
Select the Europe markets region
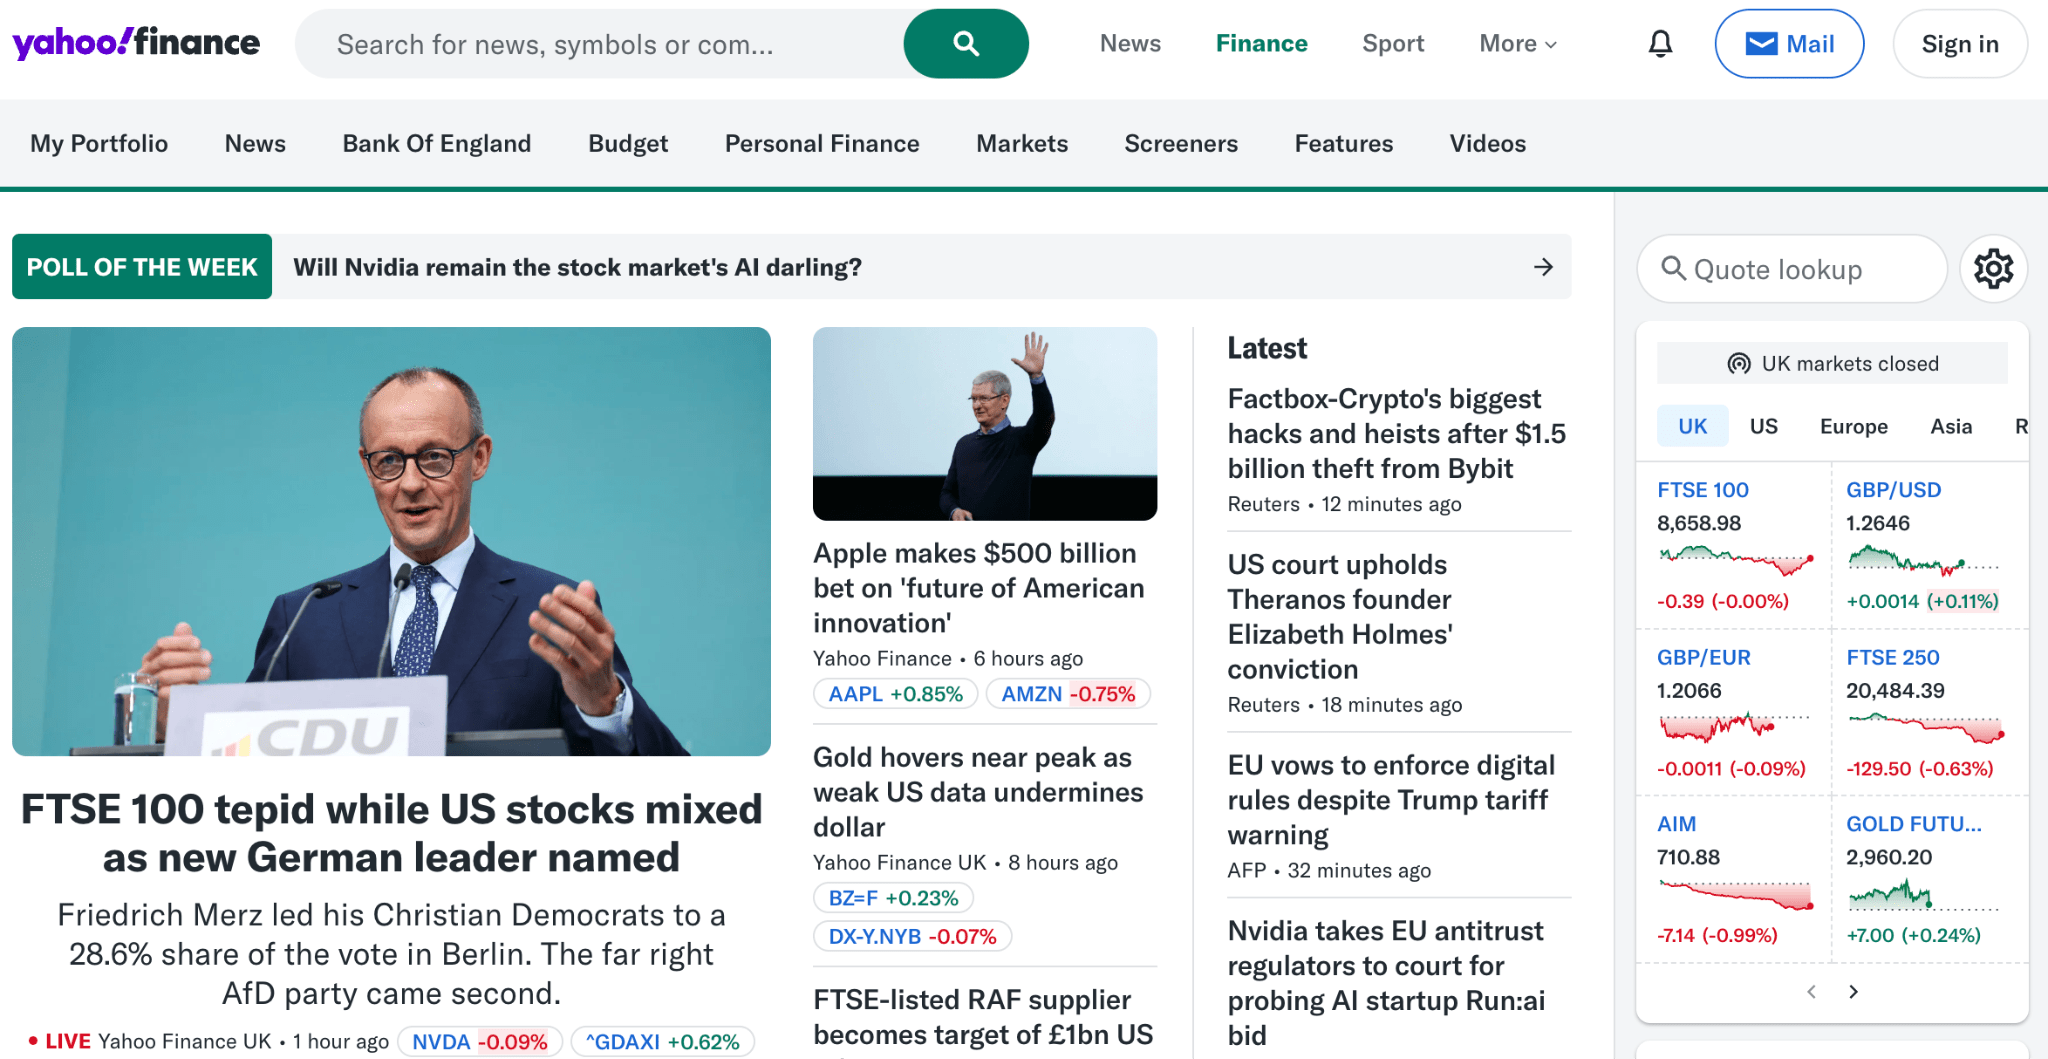coord(1853,425)
